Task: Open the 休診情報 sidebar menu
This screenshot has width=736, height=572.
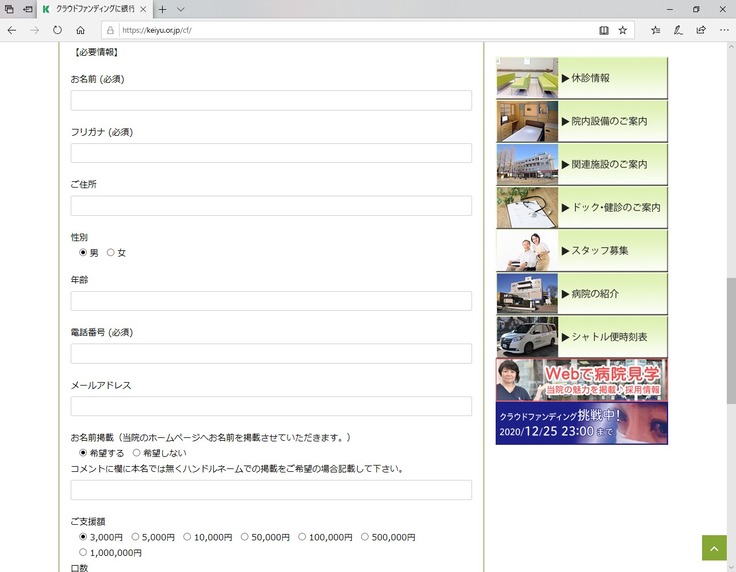Action: [581, 78]
